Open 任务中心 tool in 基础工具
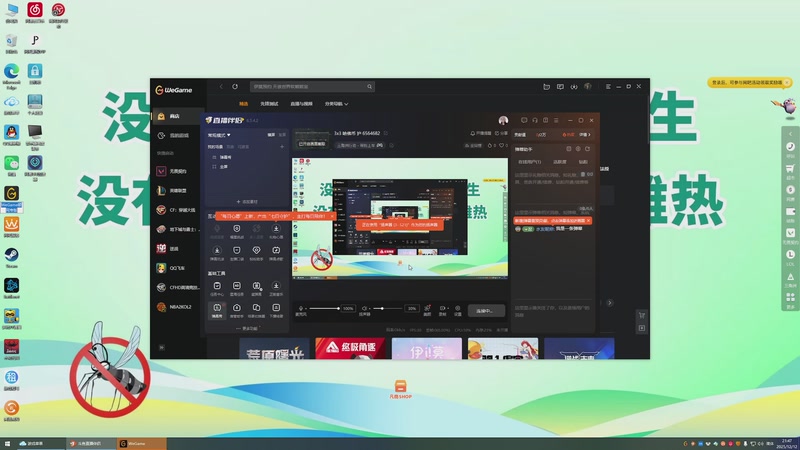 [x=217, y=288]
